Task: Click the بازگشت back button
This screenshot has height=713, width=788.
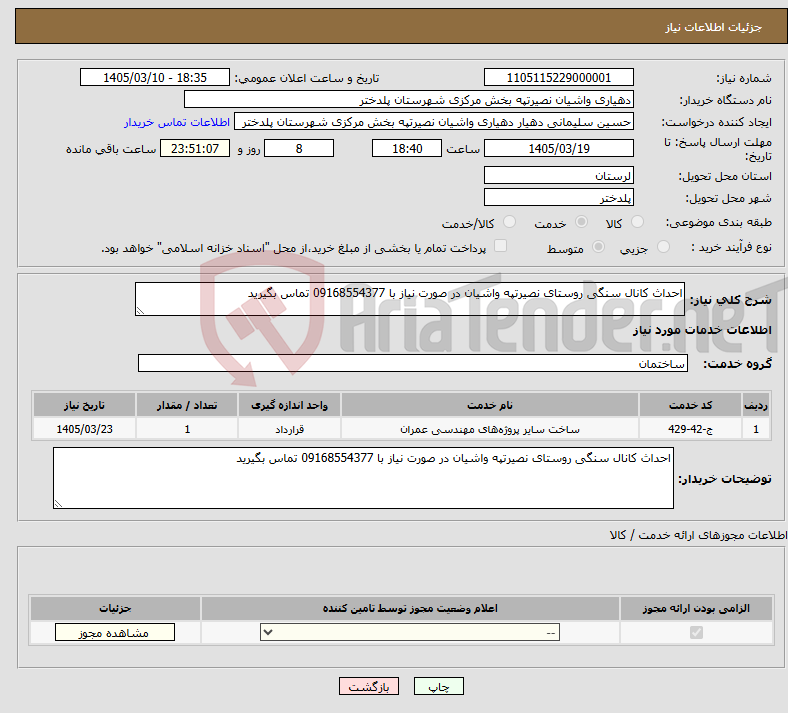Action: (369, 686)
